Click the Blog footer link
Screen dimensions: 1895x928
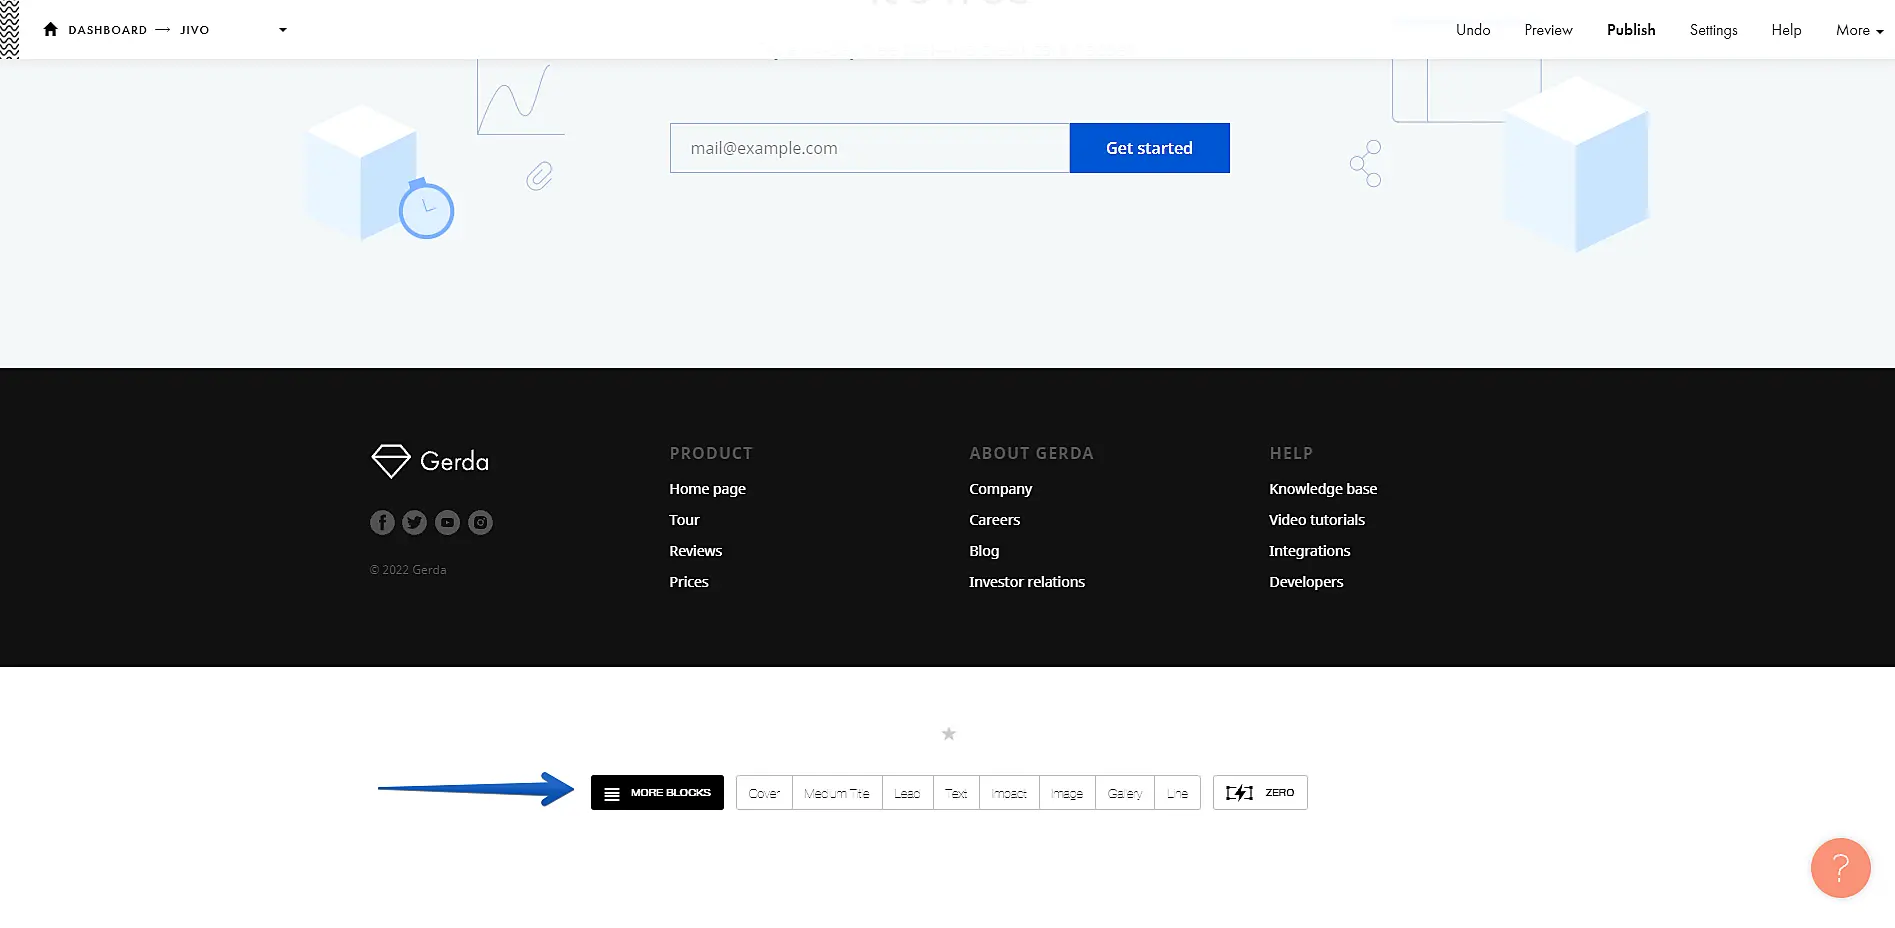tap(984, 551)
